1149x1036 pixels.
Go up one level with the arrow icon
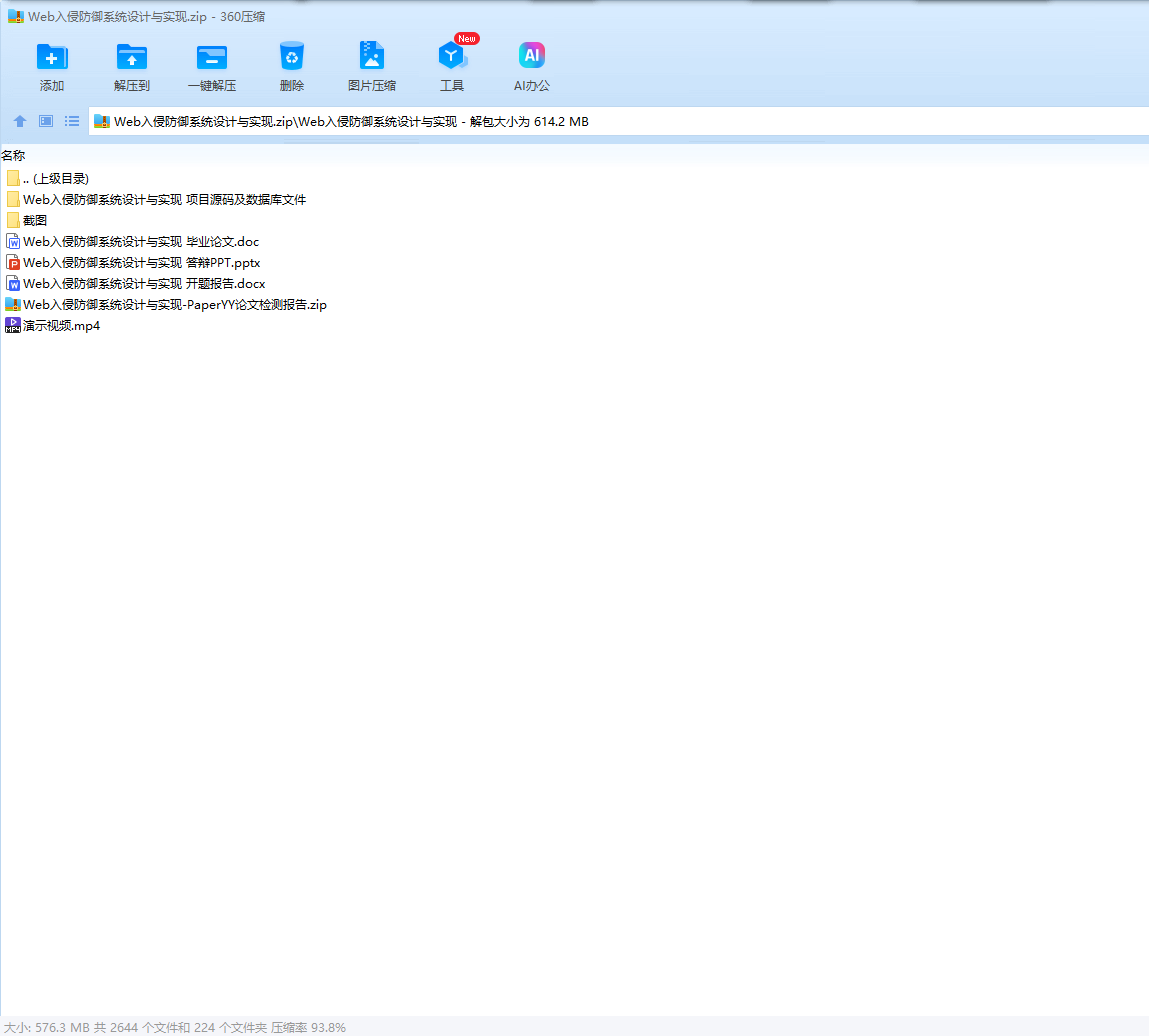point(20,122)
